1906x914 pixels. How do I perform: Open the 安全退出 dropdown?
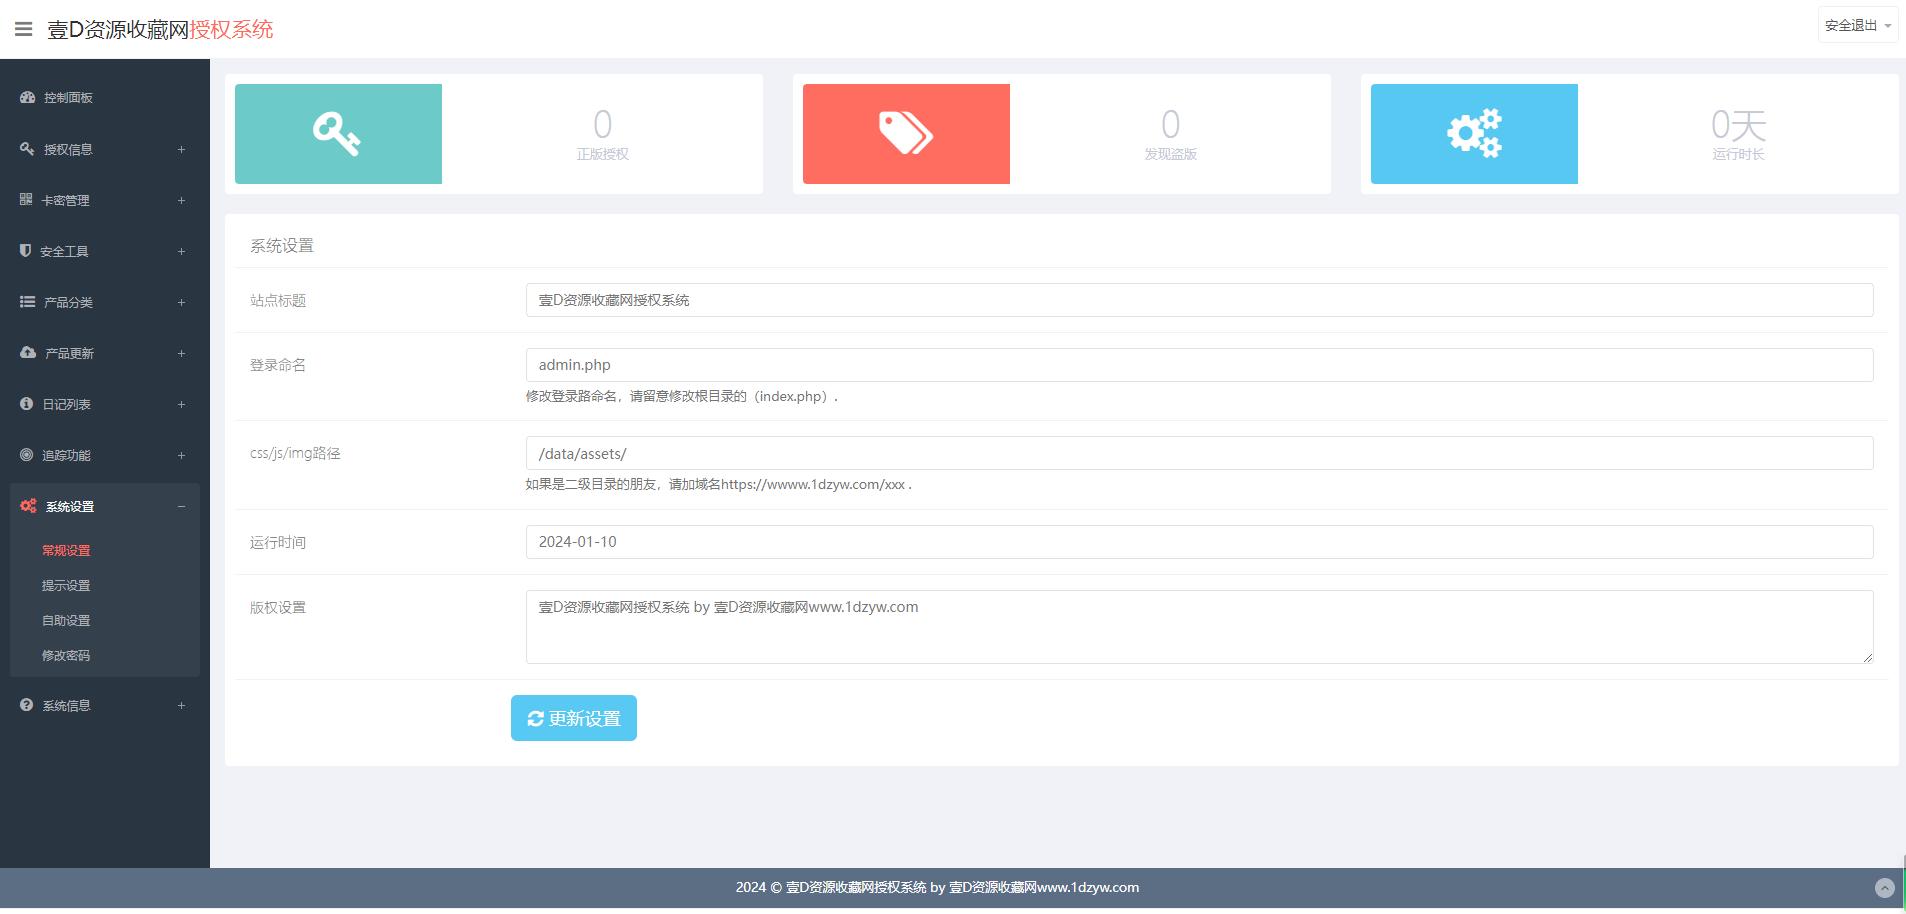(x=1858, y=25)
